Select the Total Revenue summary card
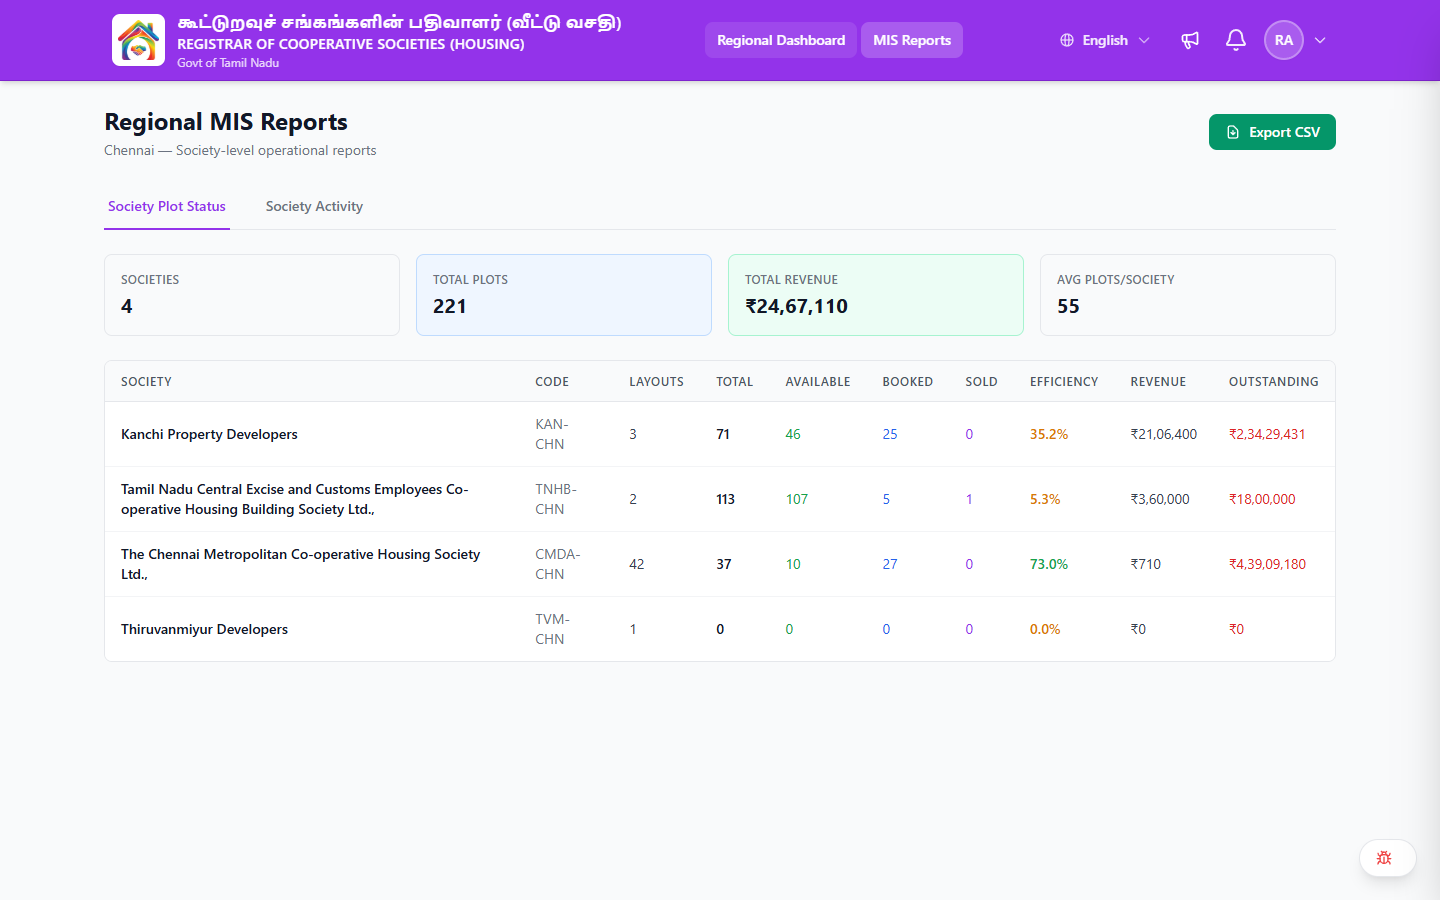Viewport: 1440px width, 900px height. 876,295
